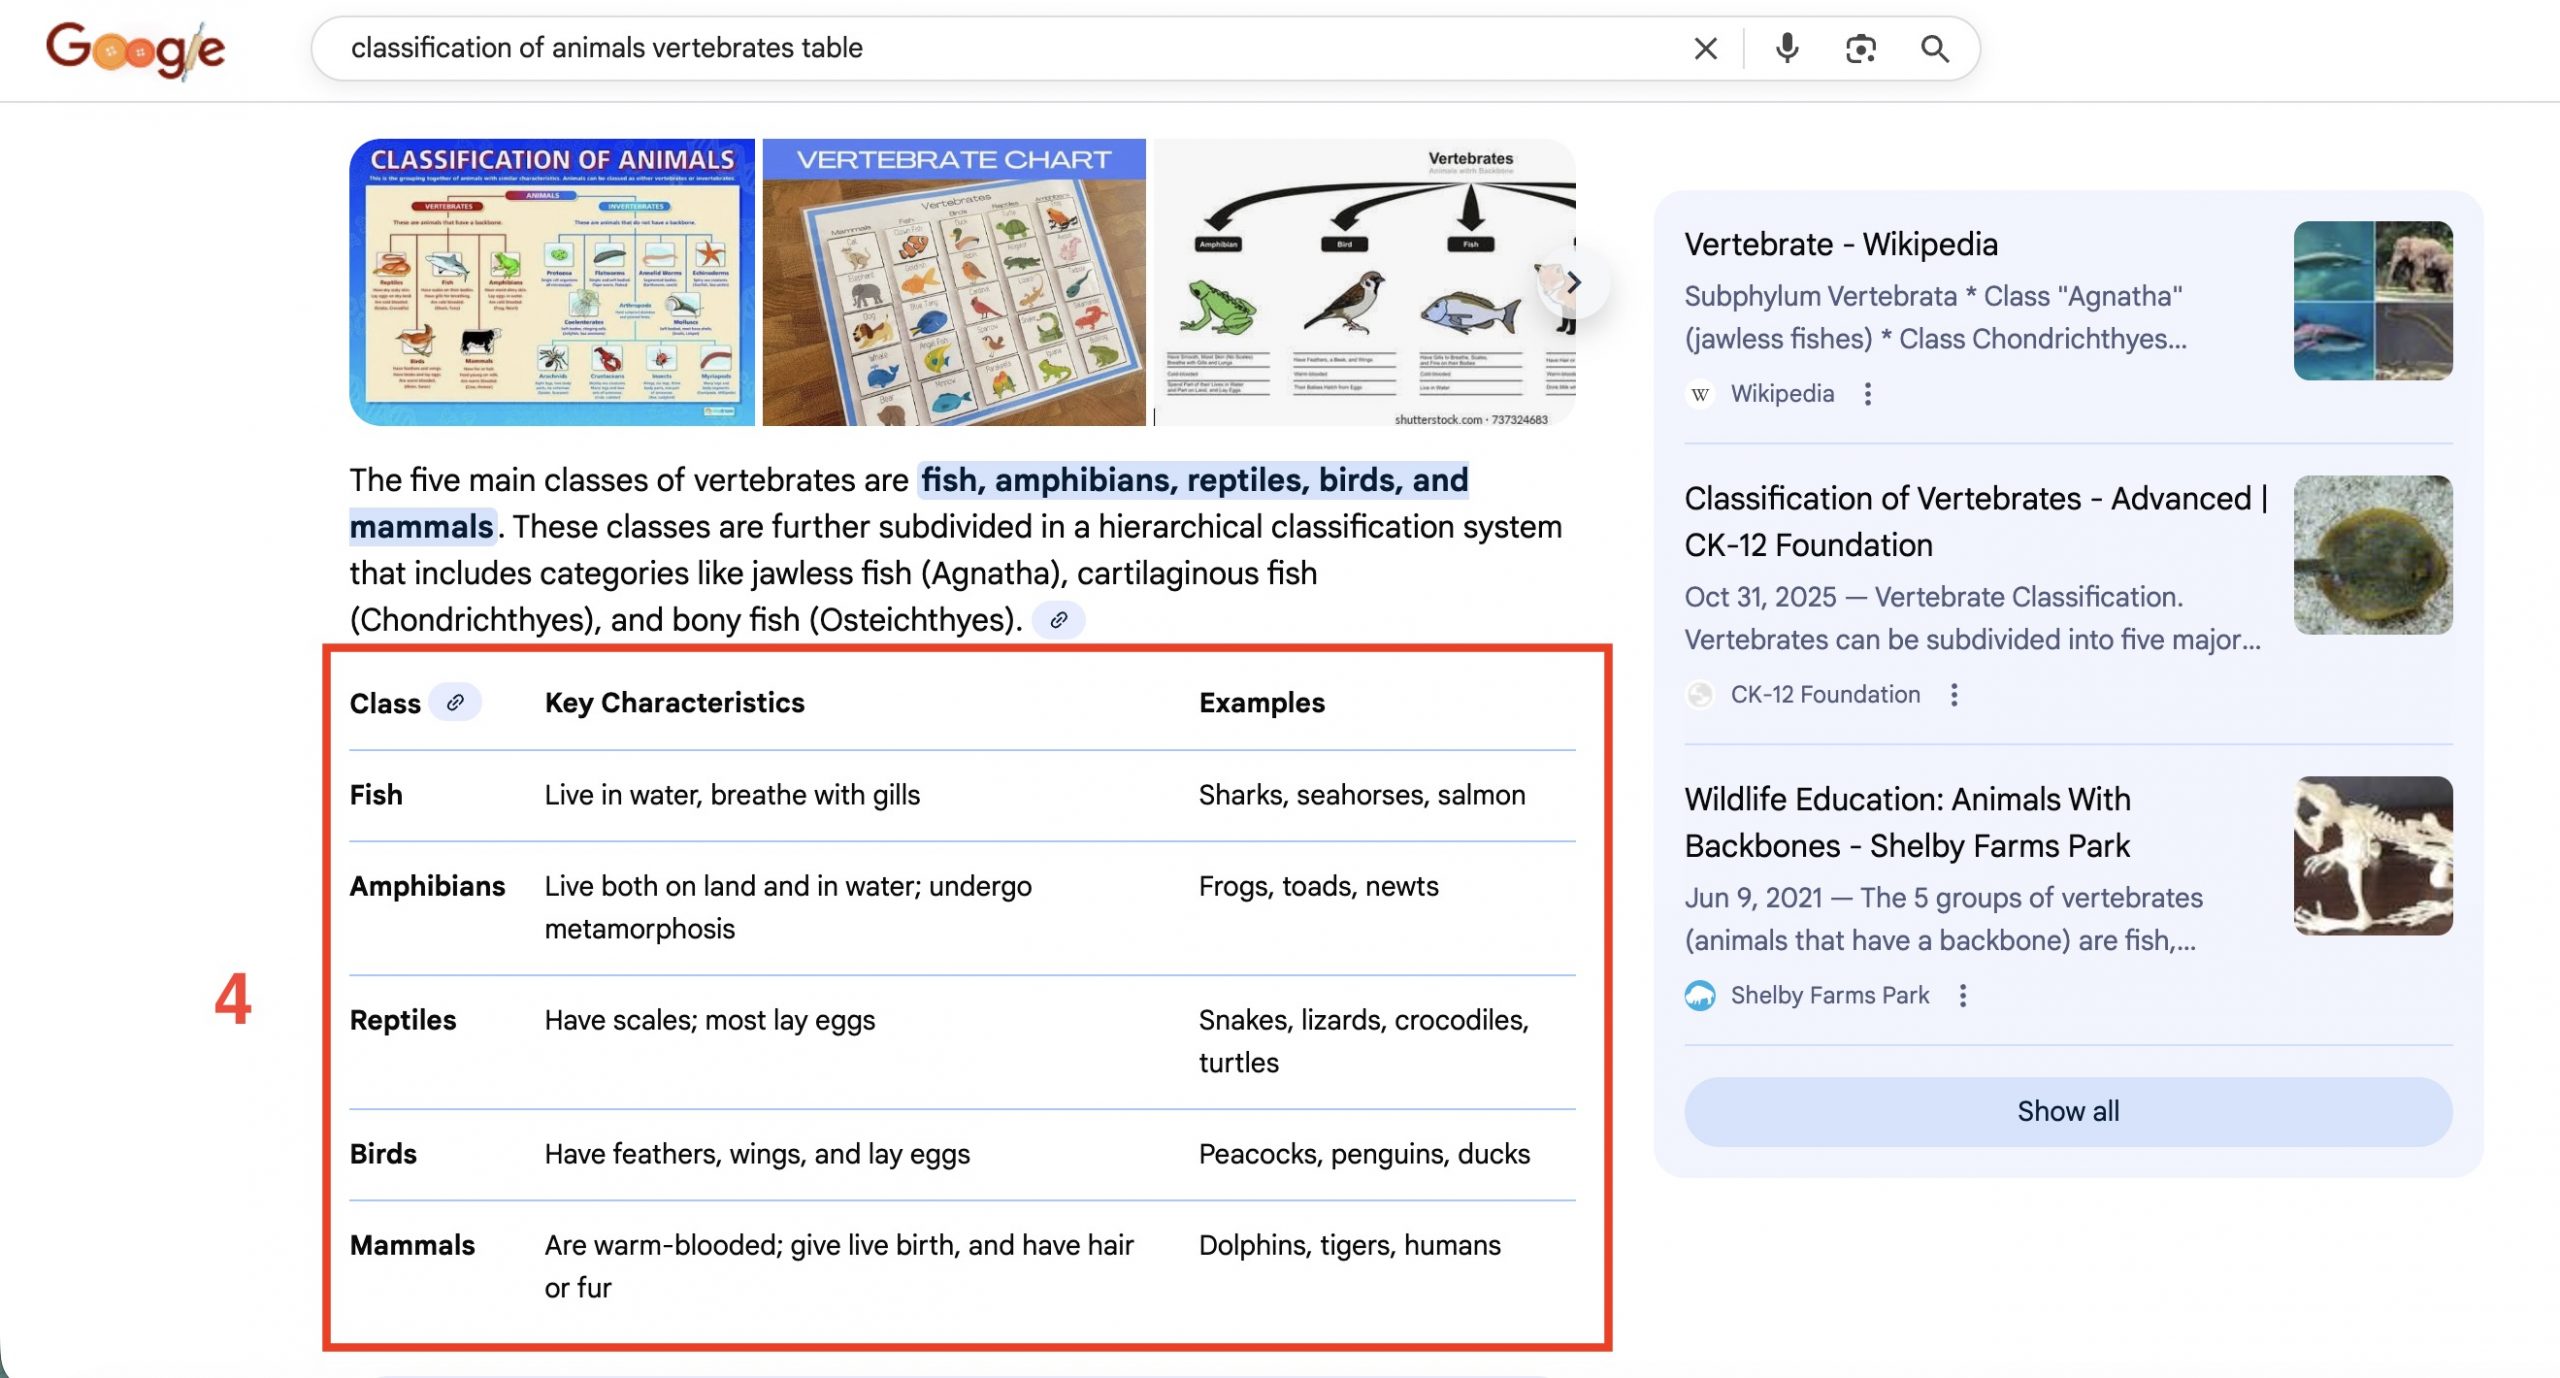Click the Wikipedia result thumbnail image
Screen dimensions: 2560x1378
pyautogui.click(x=2372, y=301)
